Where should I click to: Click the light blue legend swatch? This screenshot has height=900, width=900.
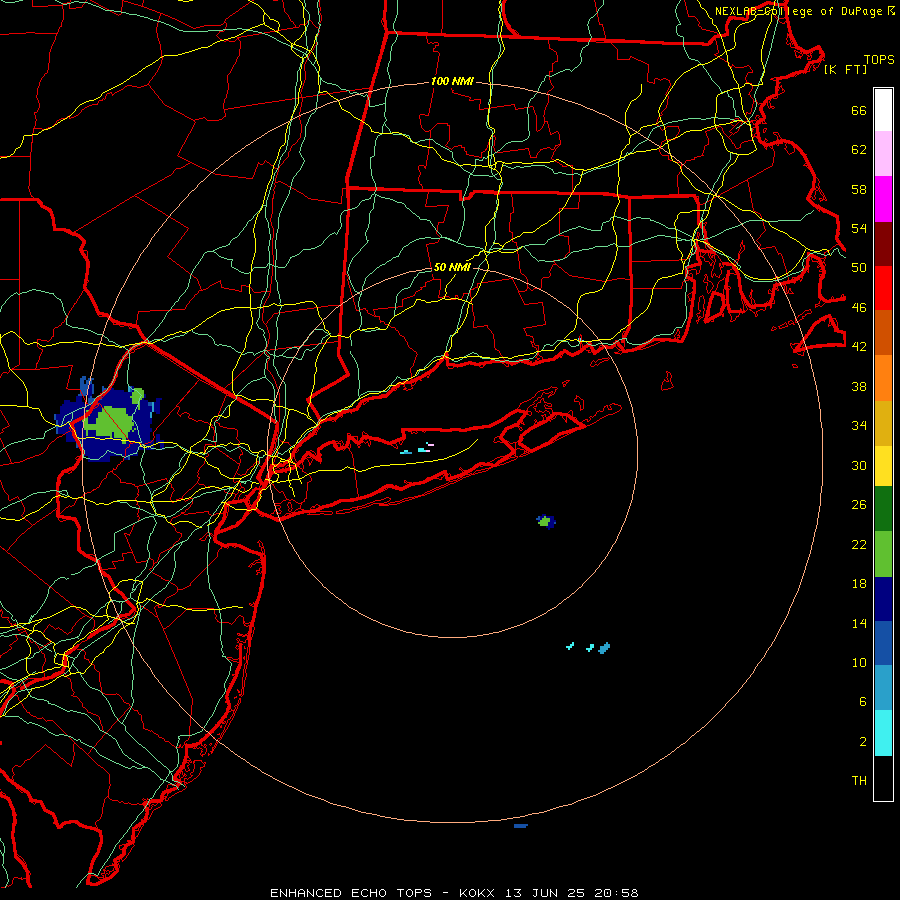coord(883,688)
